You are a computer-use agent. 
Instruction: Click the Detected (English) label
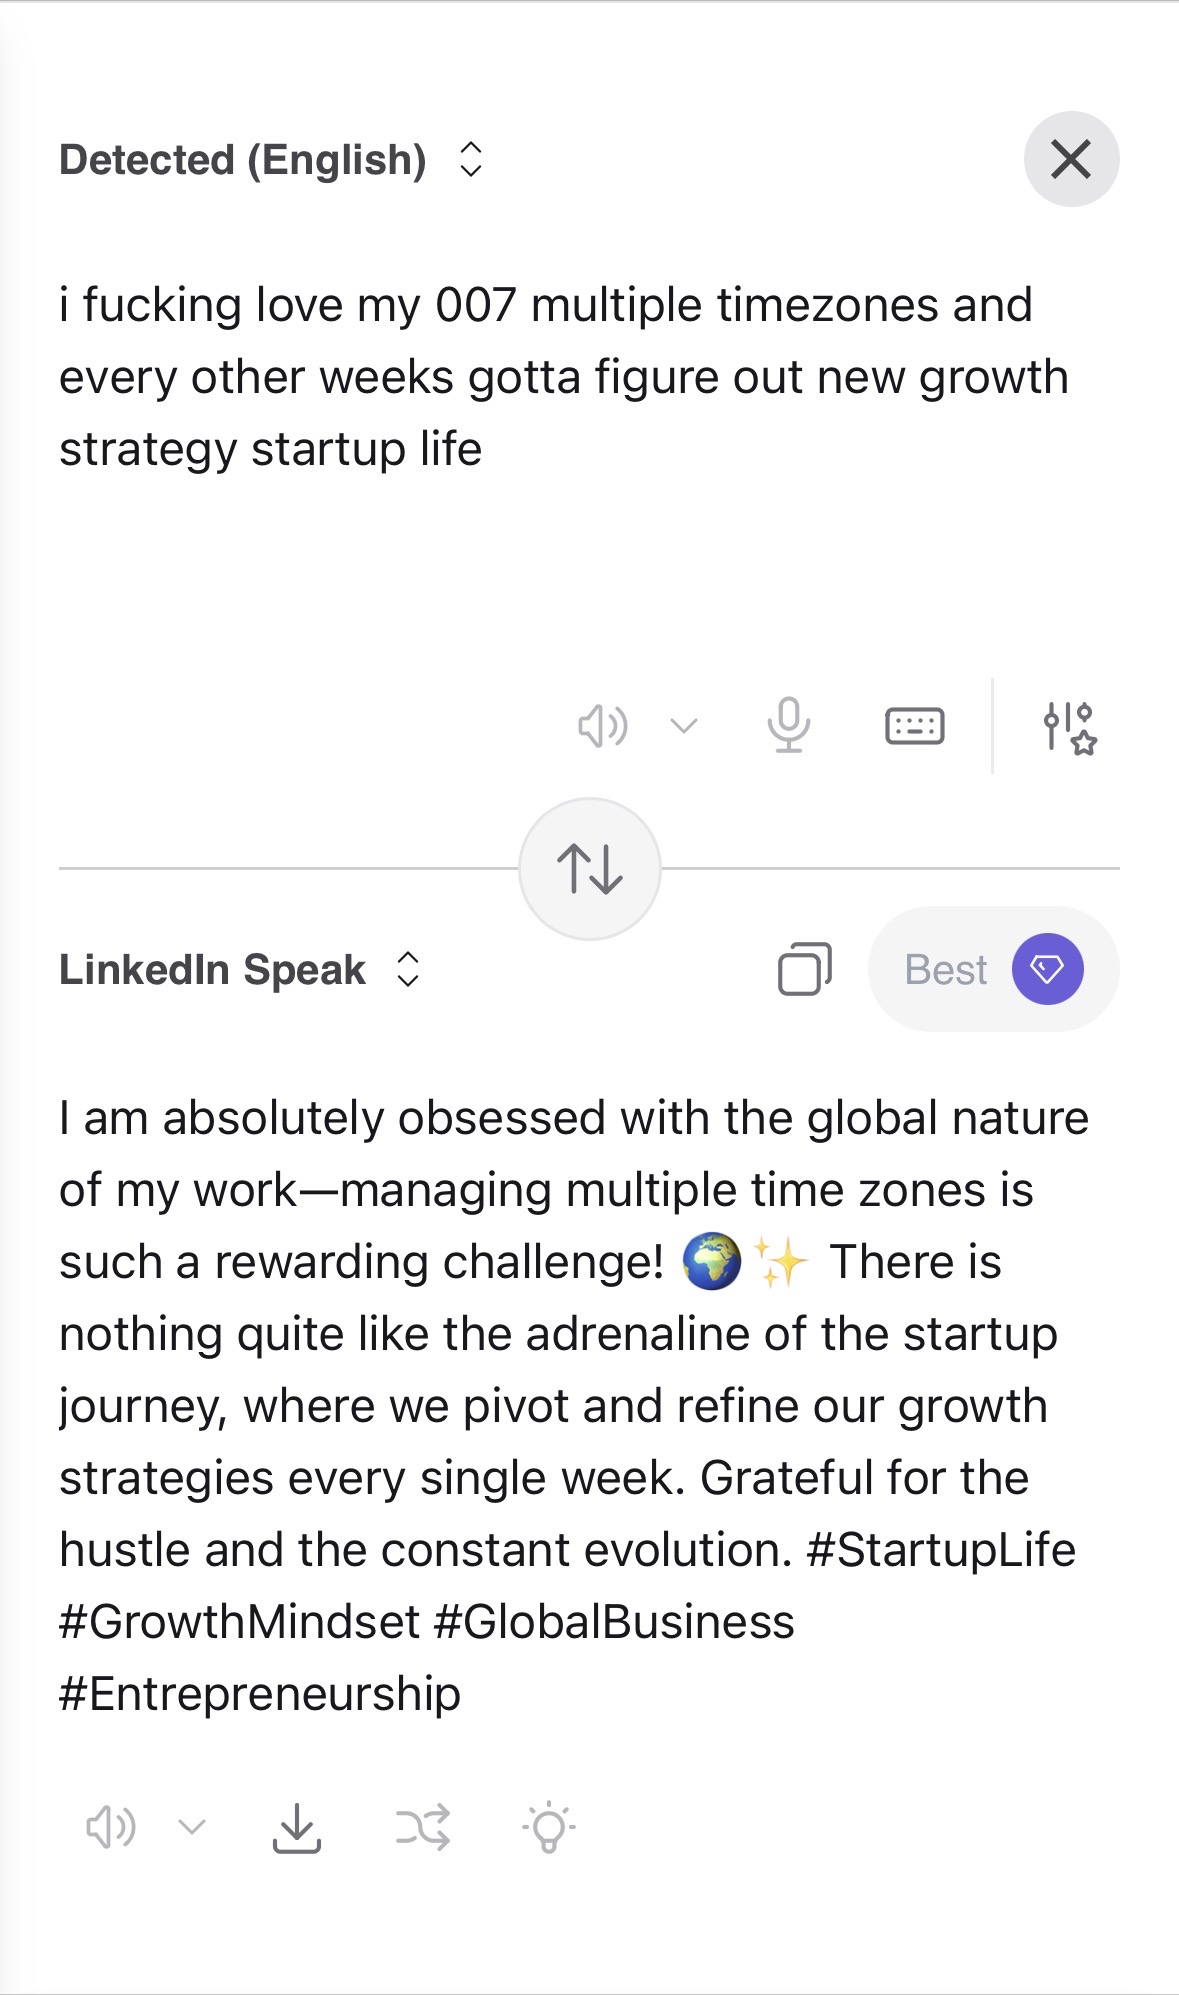point(243,160)
